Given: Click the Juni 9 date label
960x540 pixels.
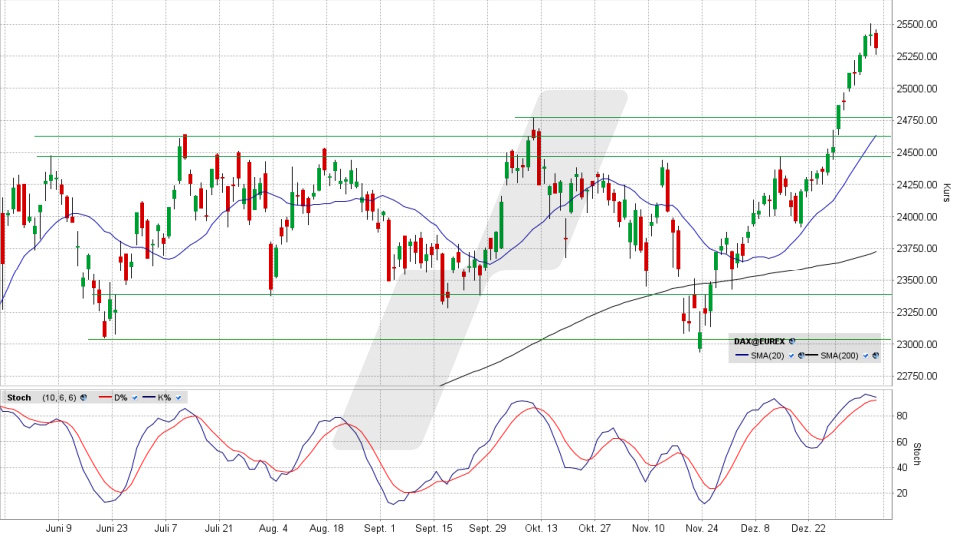Looking at the screenshot, I should coord(59,528).
